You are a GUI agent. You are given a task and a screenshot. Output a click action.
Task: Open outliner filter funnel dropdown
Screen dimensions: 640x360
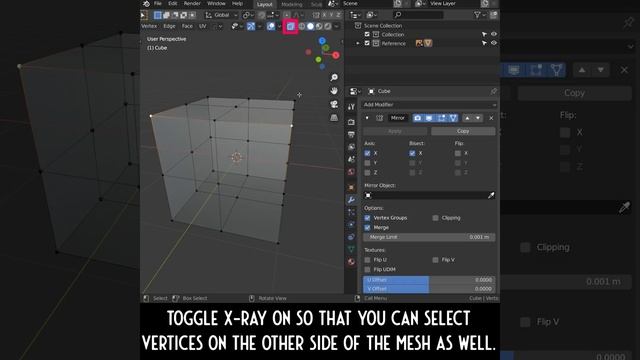point(479,15)
